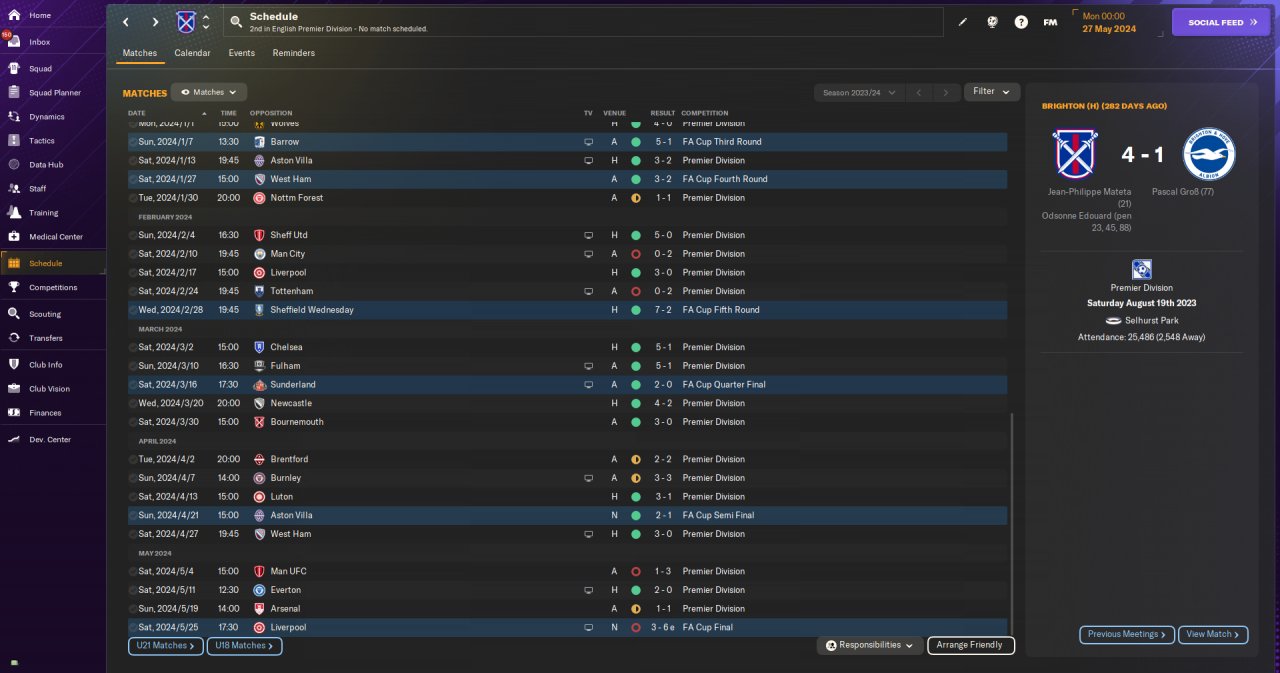Click the Brighton club badge in match panel
This screenshot has width=1280, height=673.
coord(1209,155)
